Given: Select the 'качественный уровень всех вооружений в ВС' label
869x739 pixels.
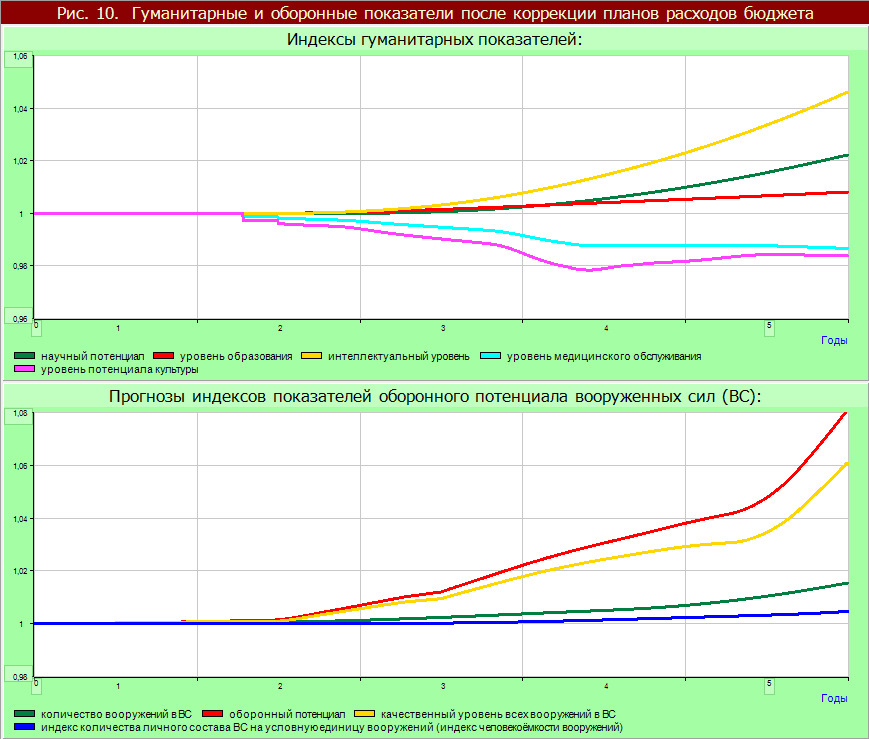Looking at the screenshot, I should click(x=498, y=715).
